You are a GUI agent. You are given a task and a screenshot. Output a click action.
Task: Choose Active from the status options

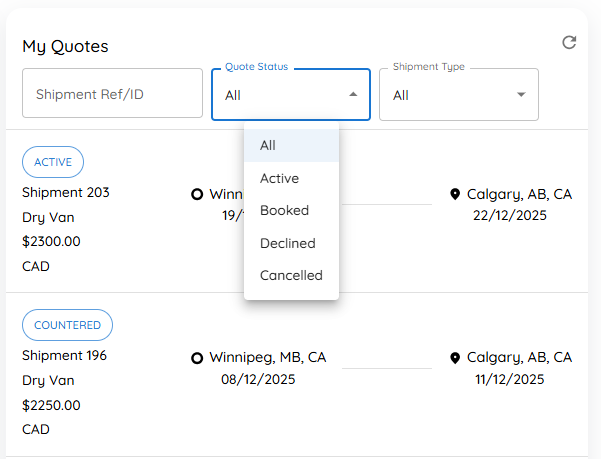point(291,178)
